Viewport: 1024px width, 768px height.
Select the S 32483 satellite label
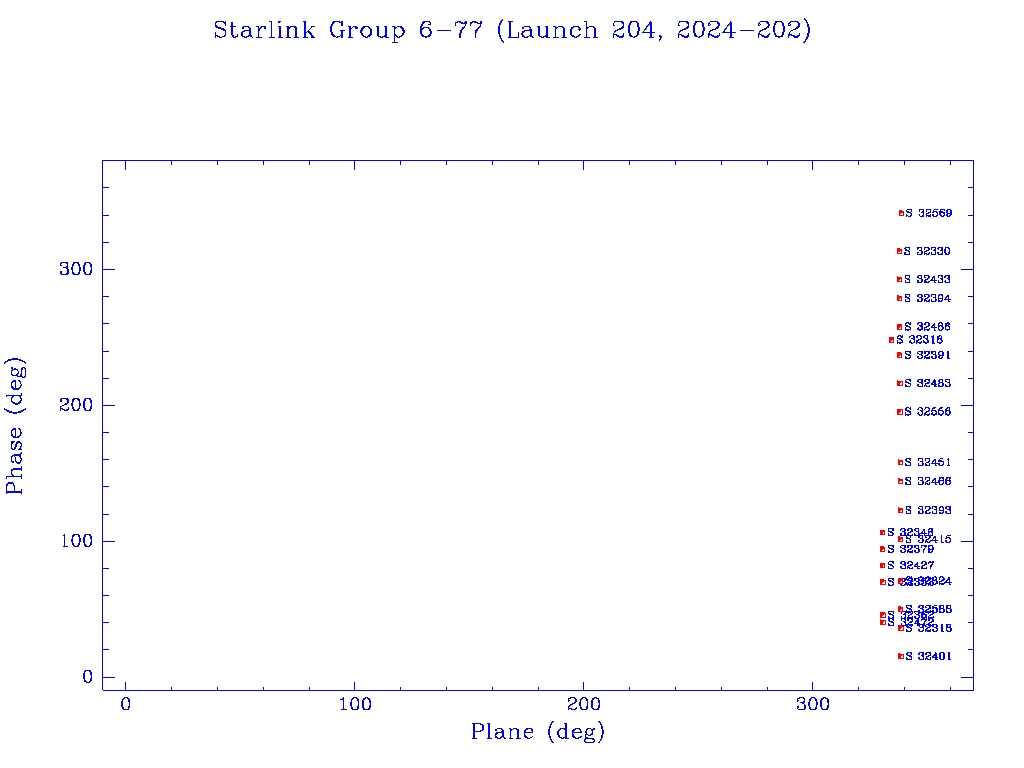click(x=927, y=383)
